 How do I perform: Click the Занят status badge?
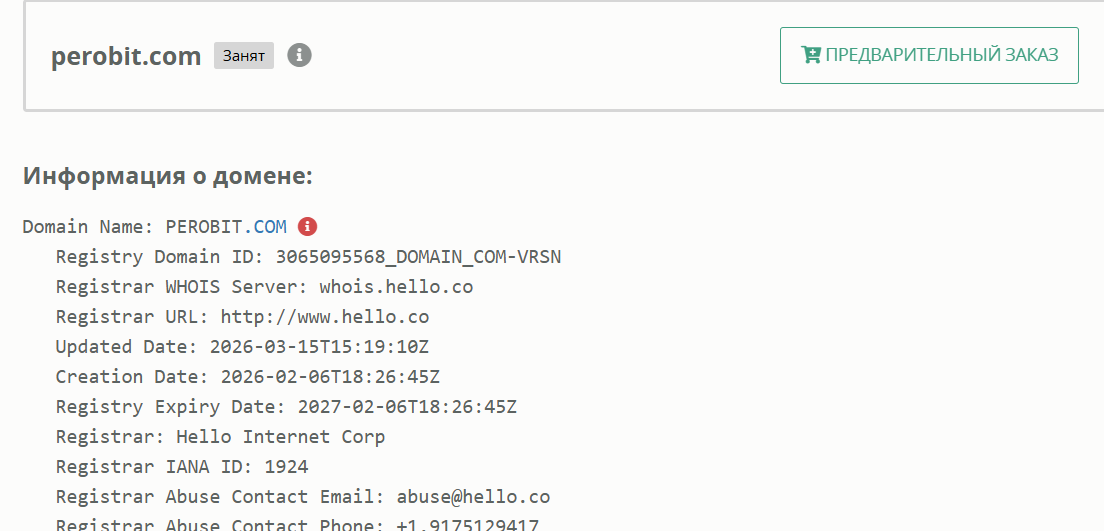[x=244, y=56]
